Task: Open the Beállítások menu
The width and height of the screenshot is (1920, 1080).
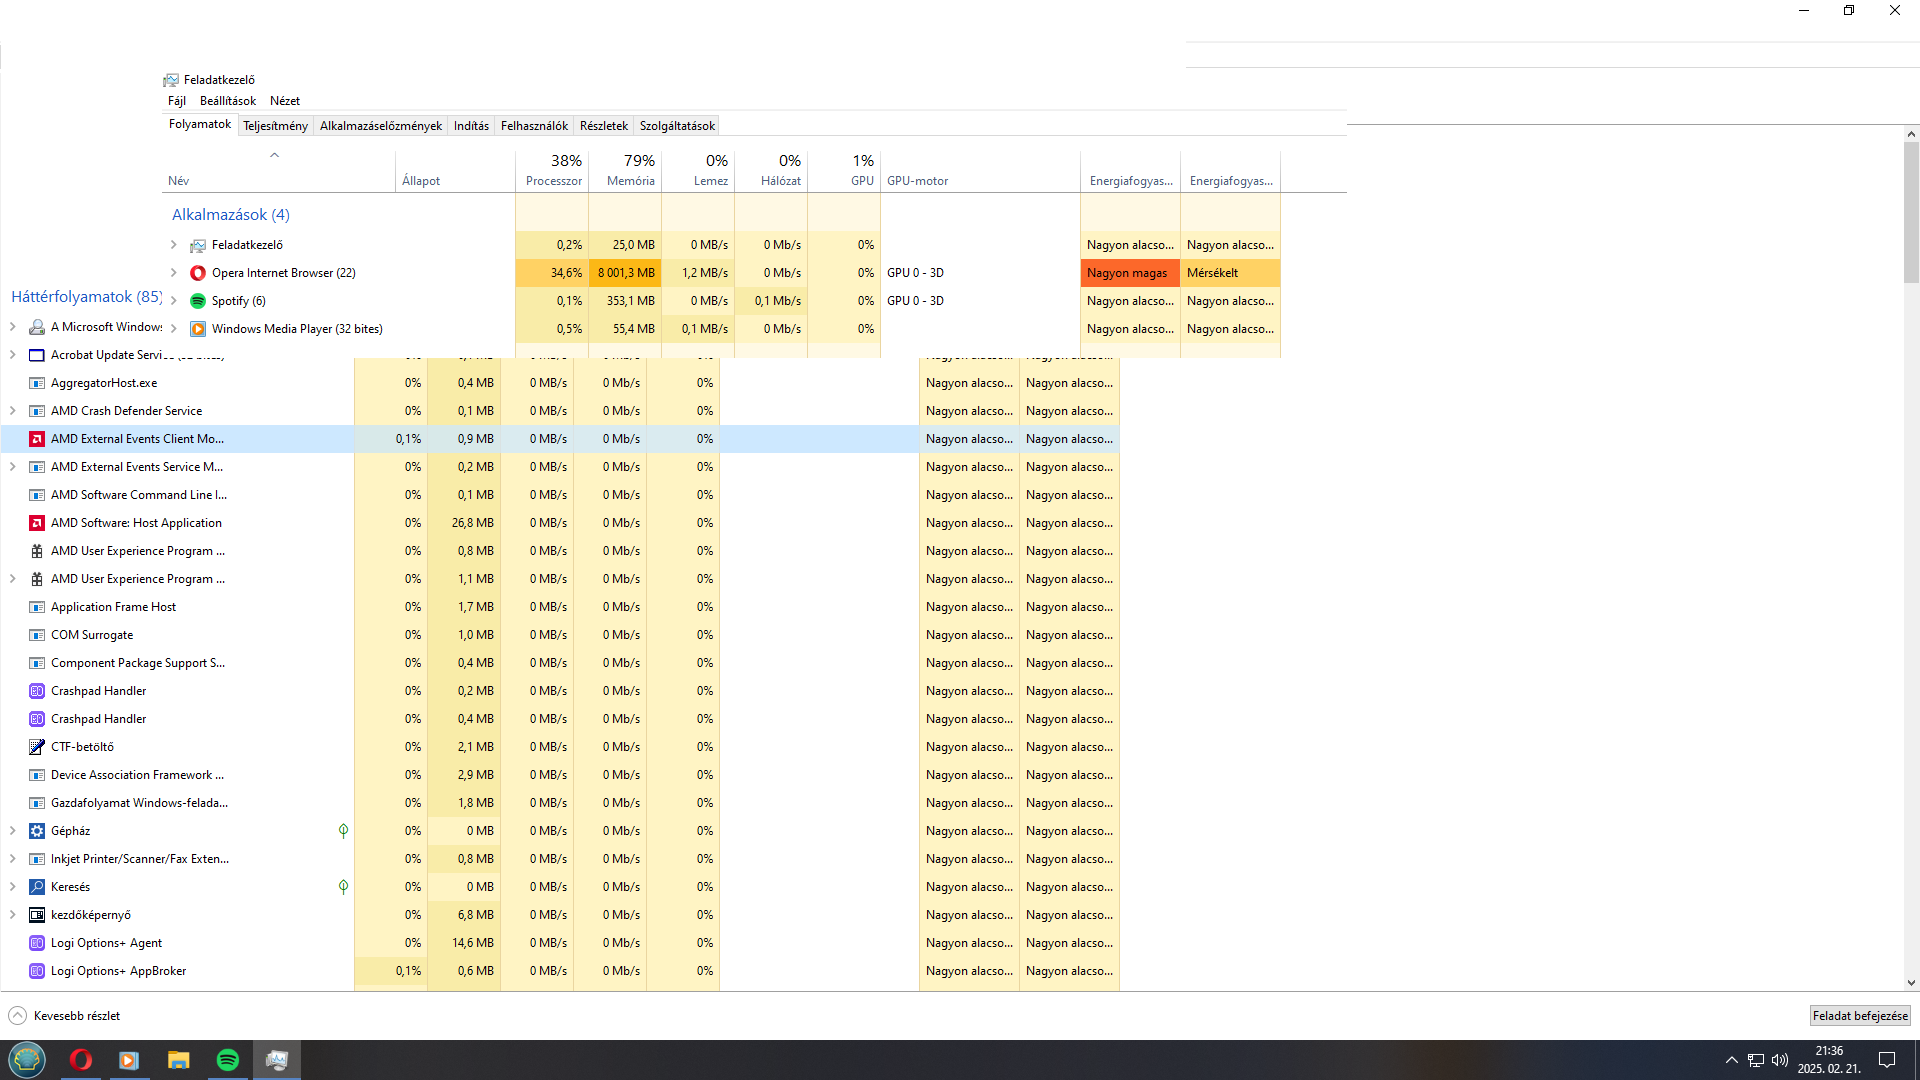Action: coord(228,101)
